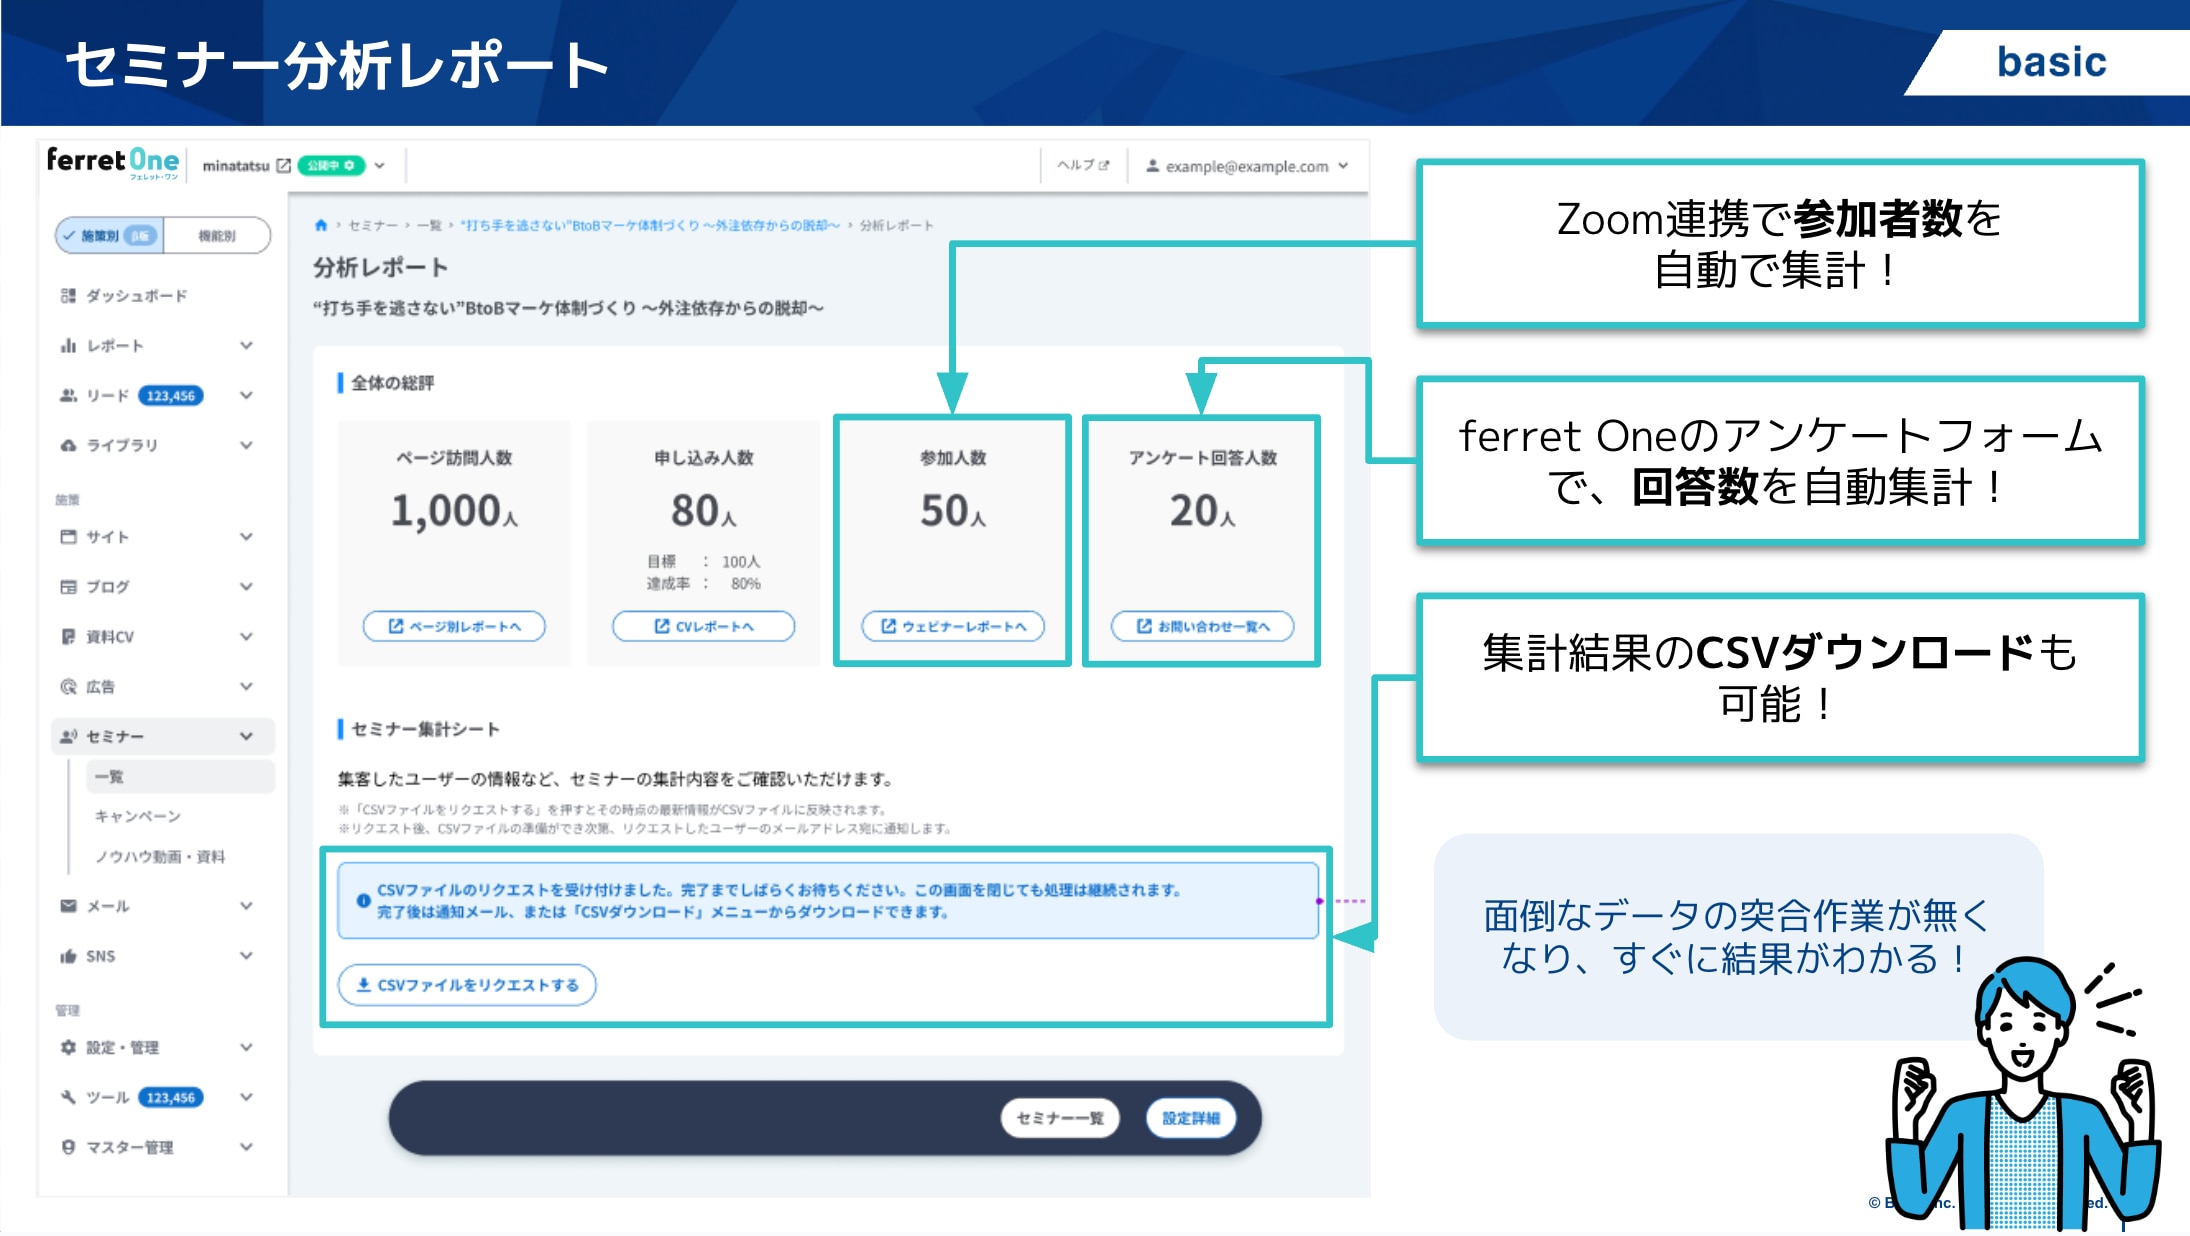The width and height of the screenshot is (2190, 1236).
Task: Click the home icon in breadcrumb
Action: click(321, 225)
